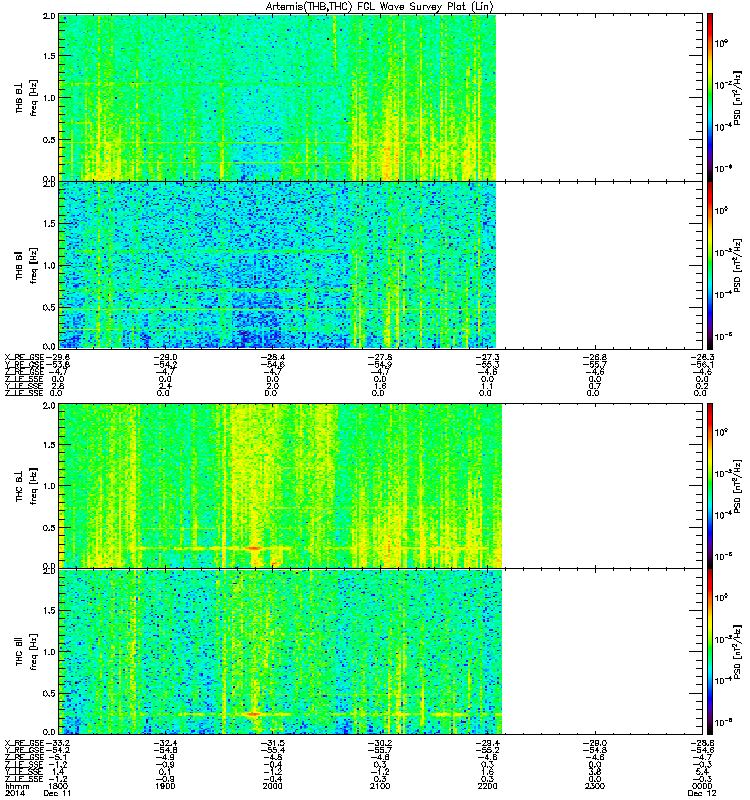This screenshot has width=750, height=800.
Task: Click the 1.0 frequency tick on THC B∥ axis
Action: pos(49,652)
